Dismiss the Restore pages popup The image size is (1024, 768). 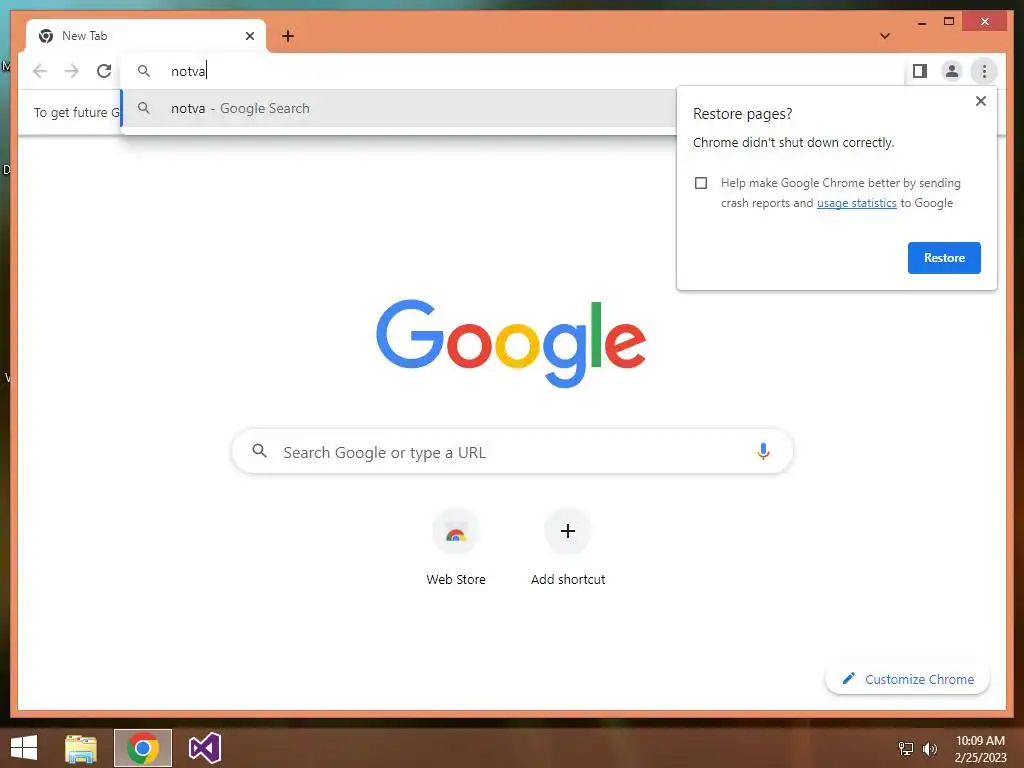click(980, 101)
